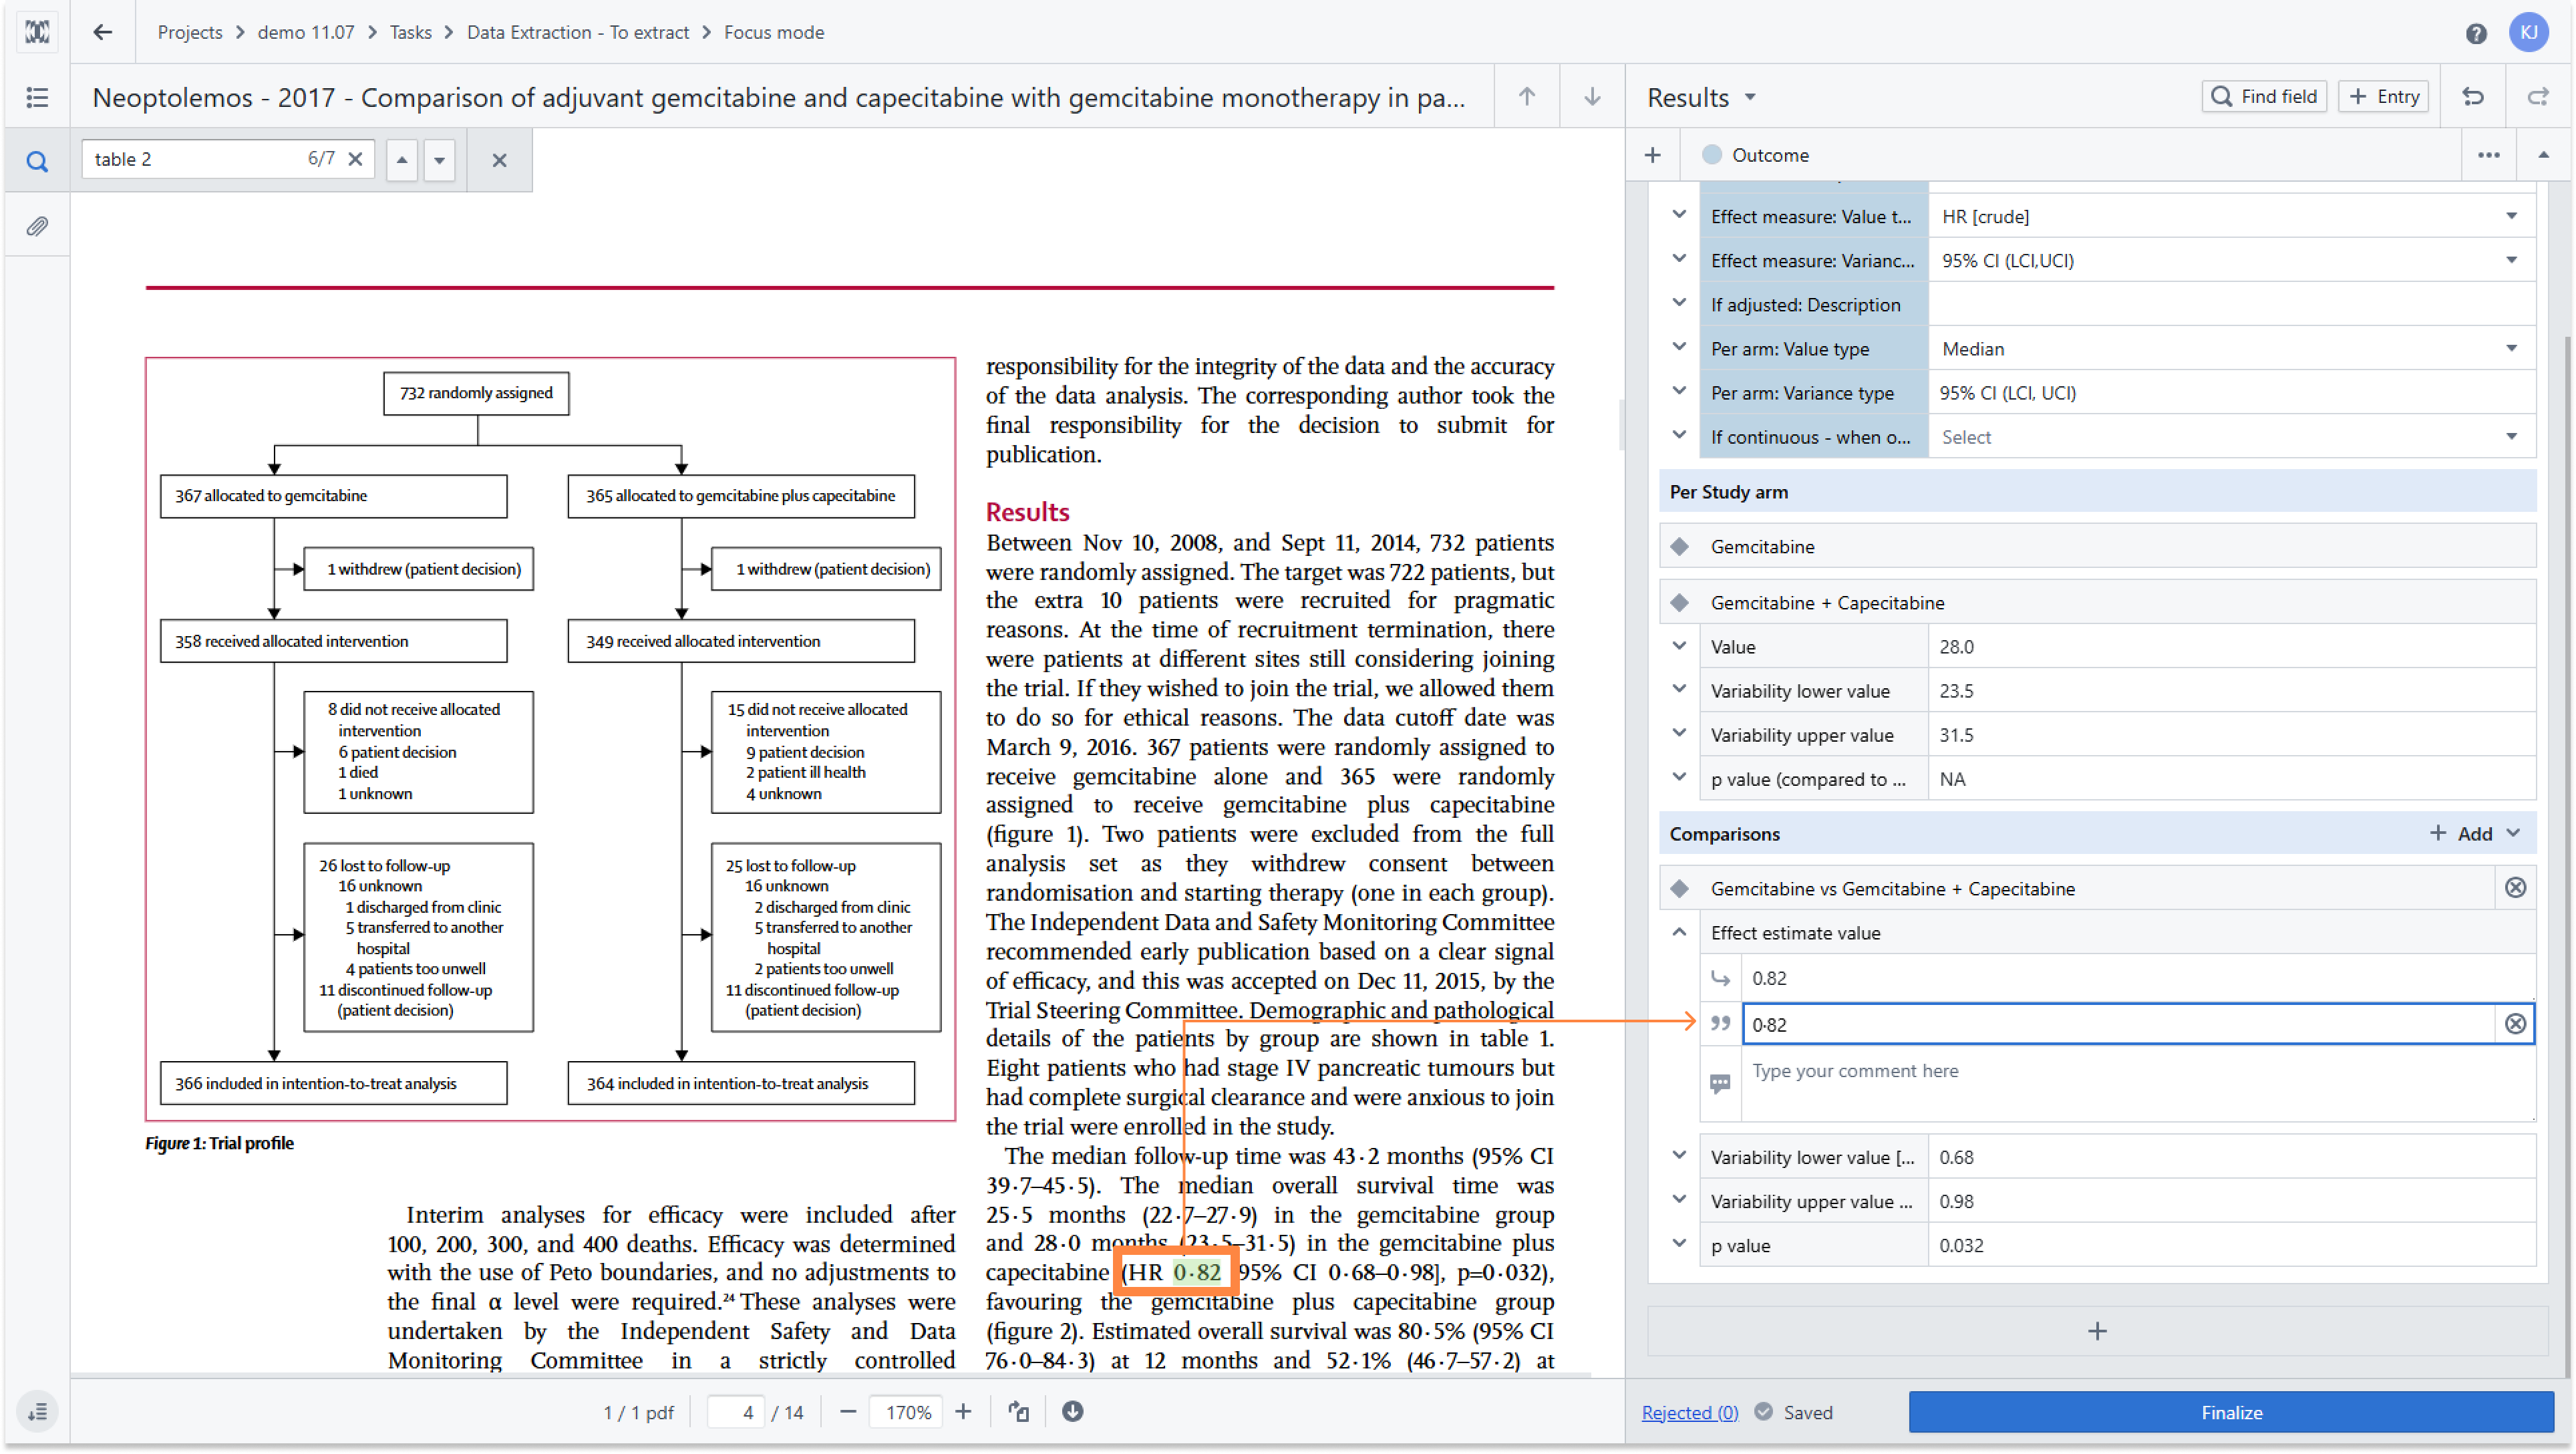Zoom in the PDF with plus
2576x1454 pixels.
(963, 1412)
